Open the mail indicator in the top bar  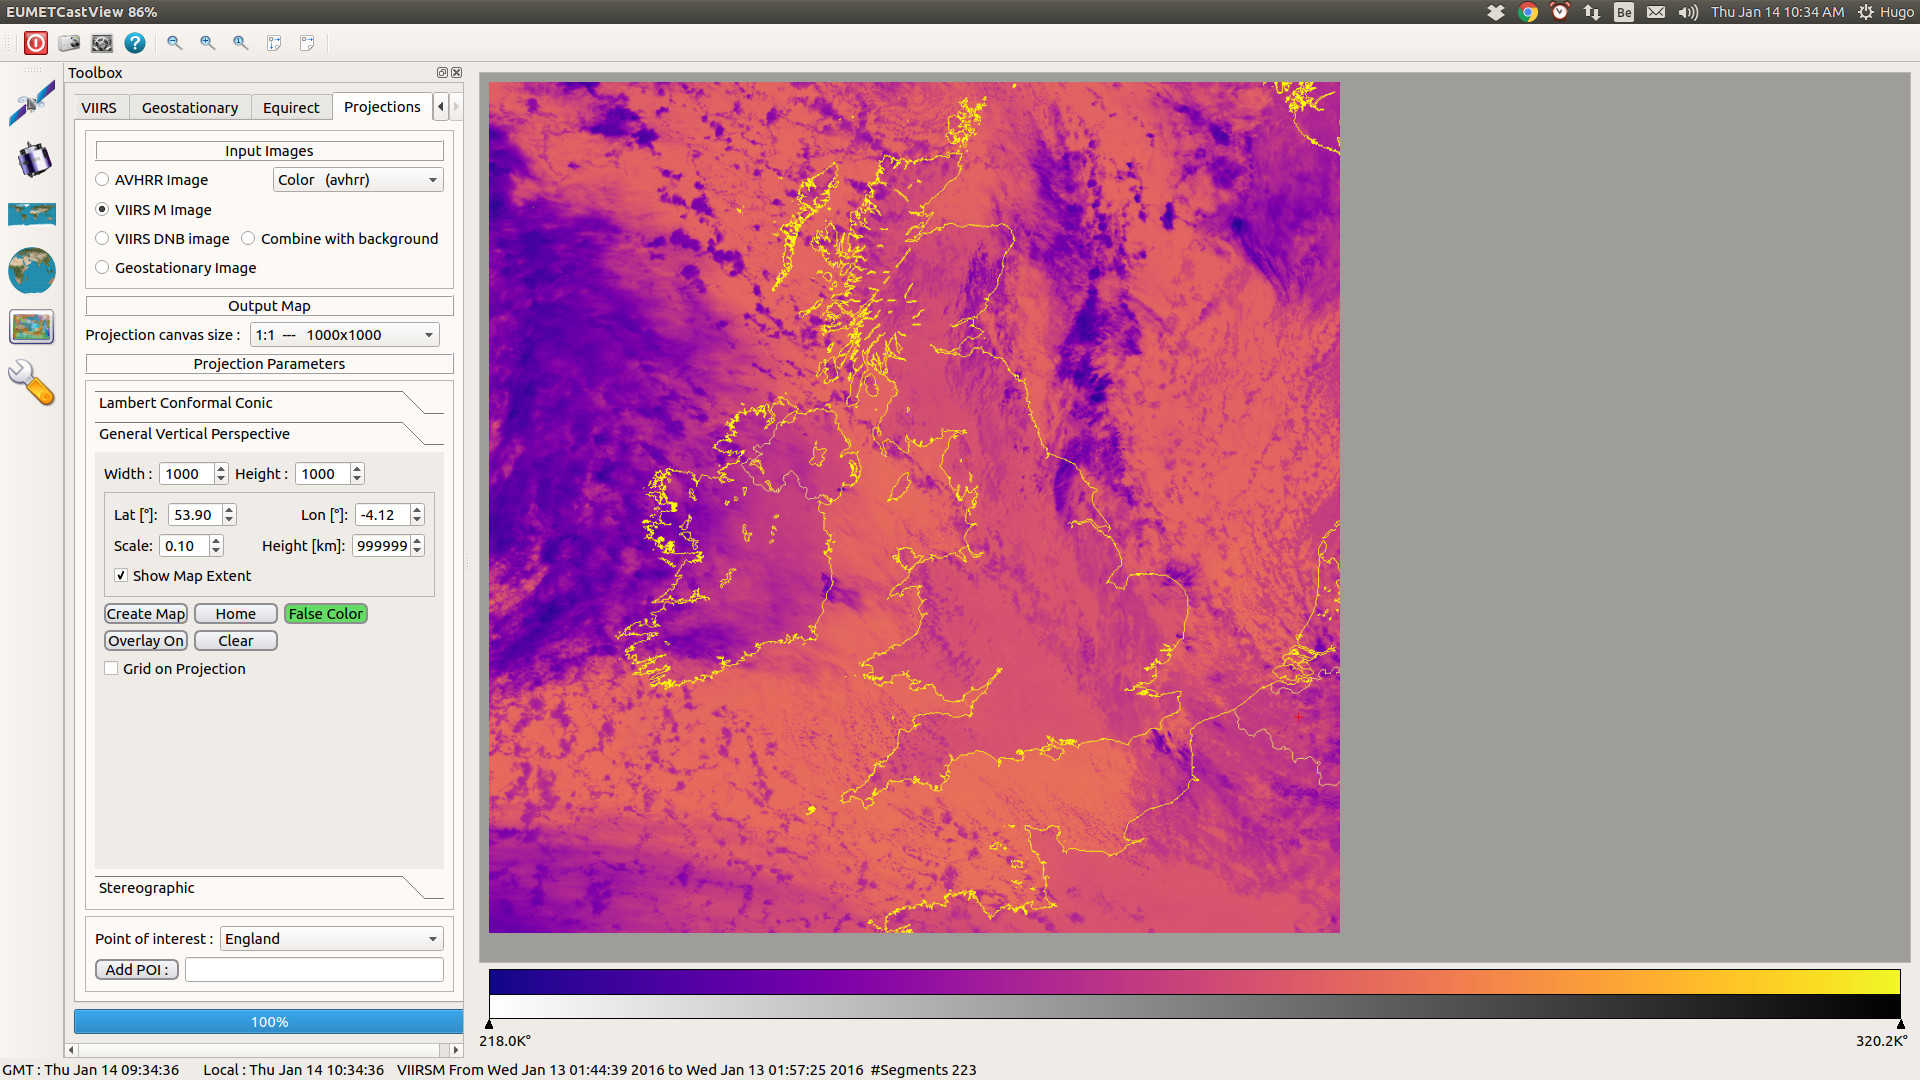pos(1656,12)
